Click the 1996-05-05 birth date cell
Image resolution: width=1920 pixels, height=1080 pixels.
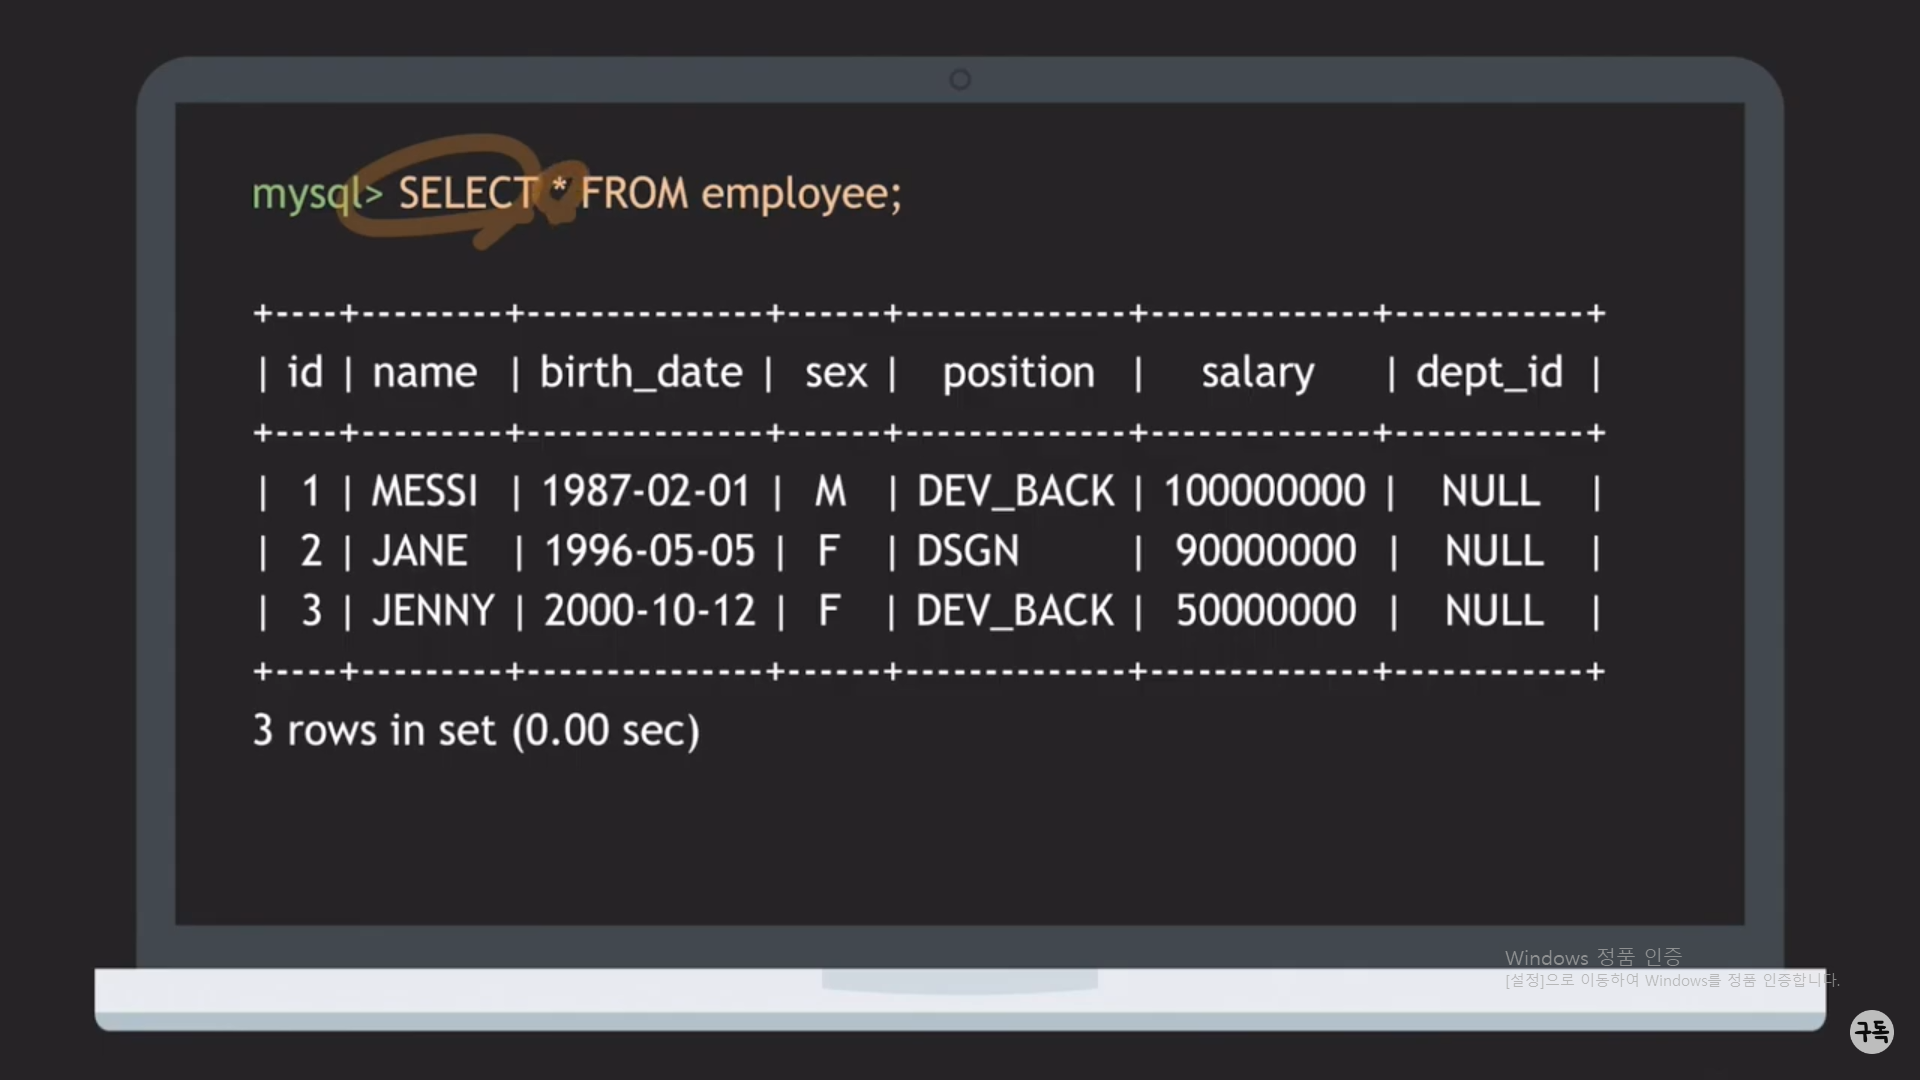(649, 551)
